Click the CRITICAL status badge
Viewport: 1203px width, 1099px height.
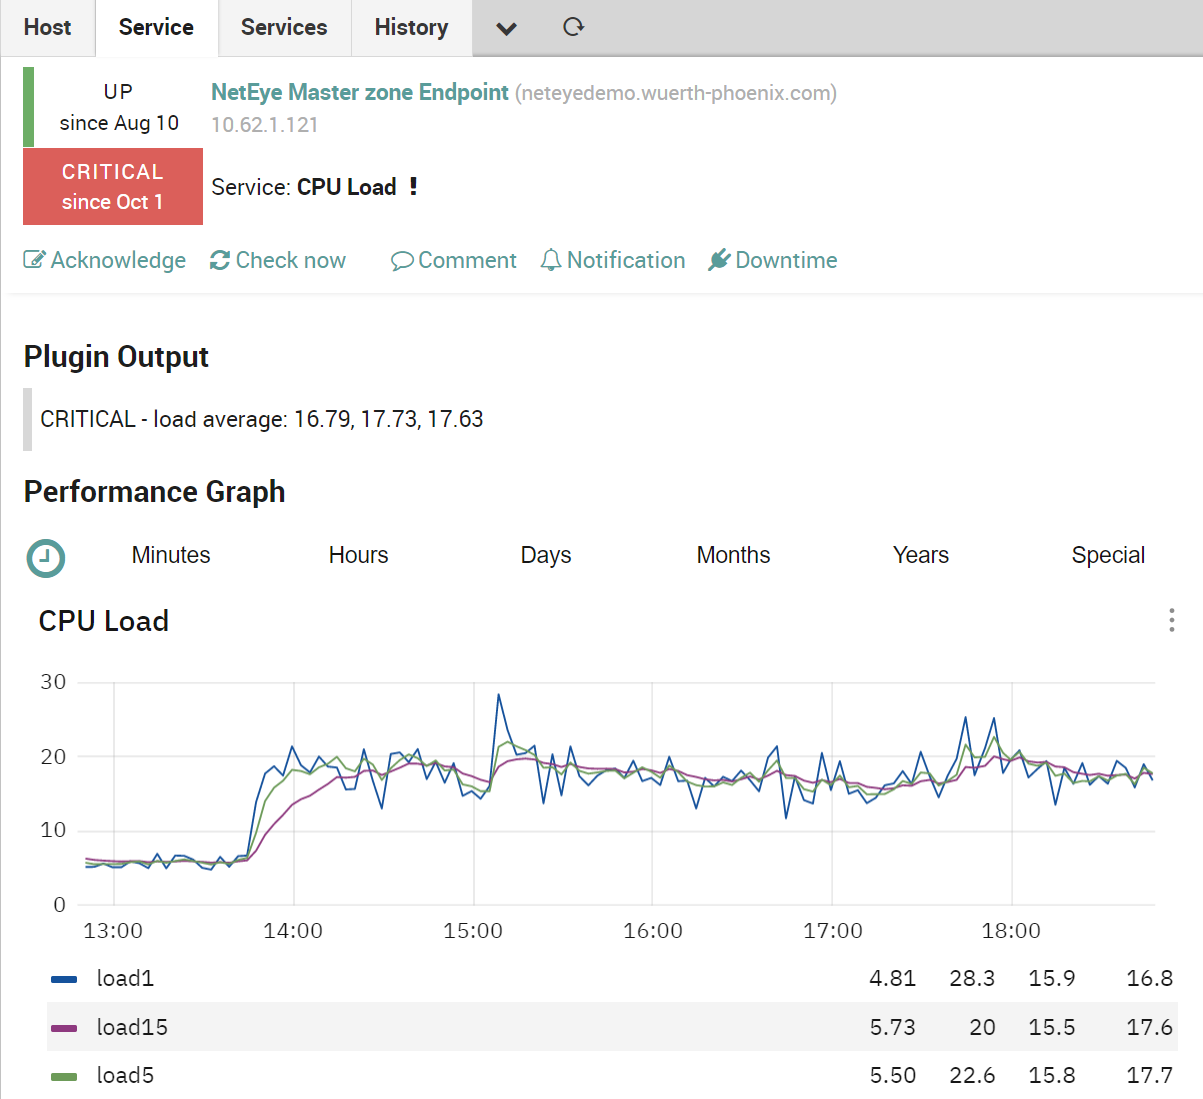[x=112, y=186]
